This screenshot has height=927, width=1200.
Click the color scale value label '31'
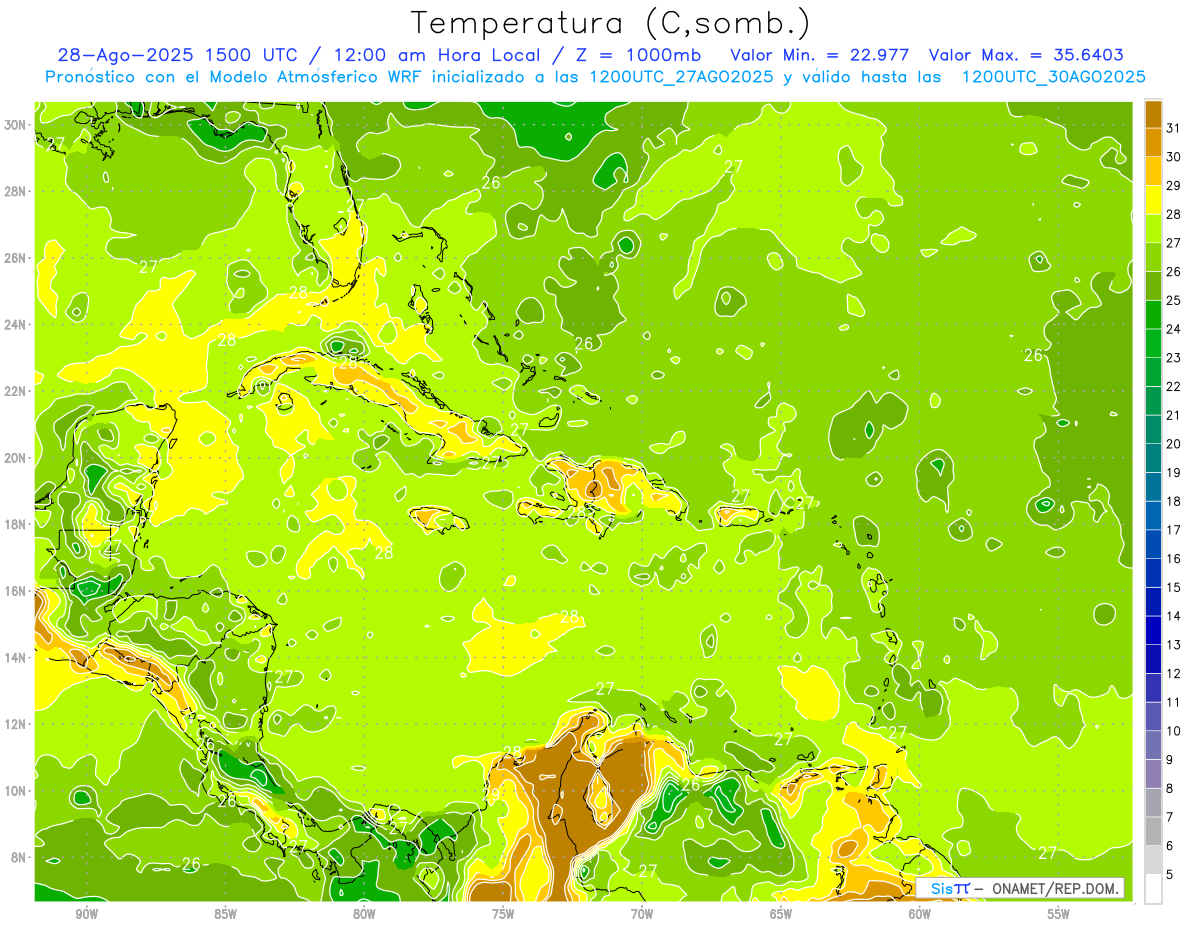point(1174,128)
